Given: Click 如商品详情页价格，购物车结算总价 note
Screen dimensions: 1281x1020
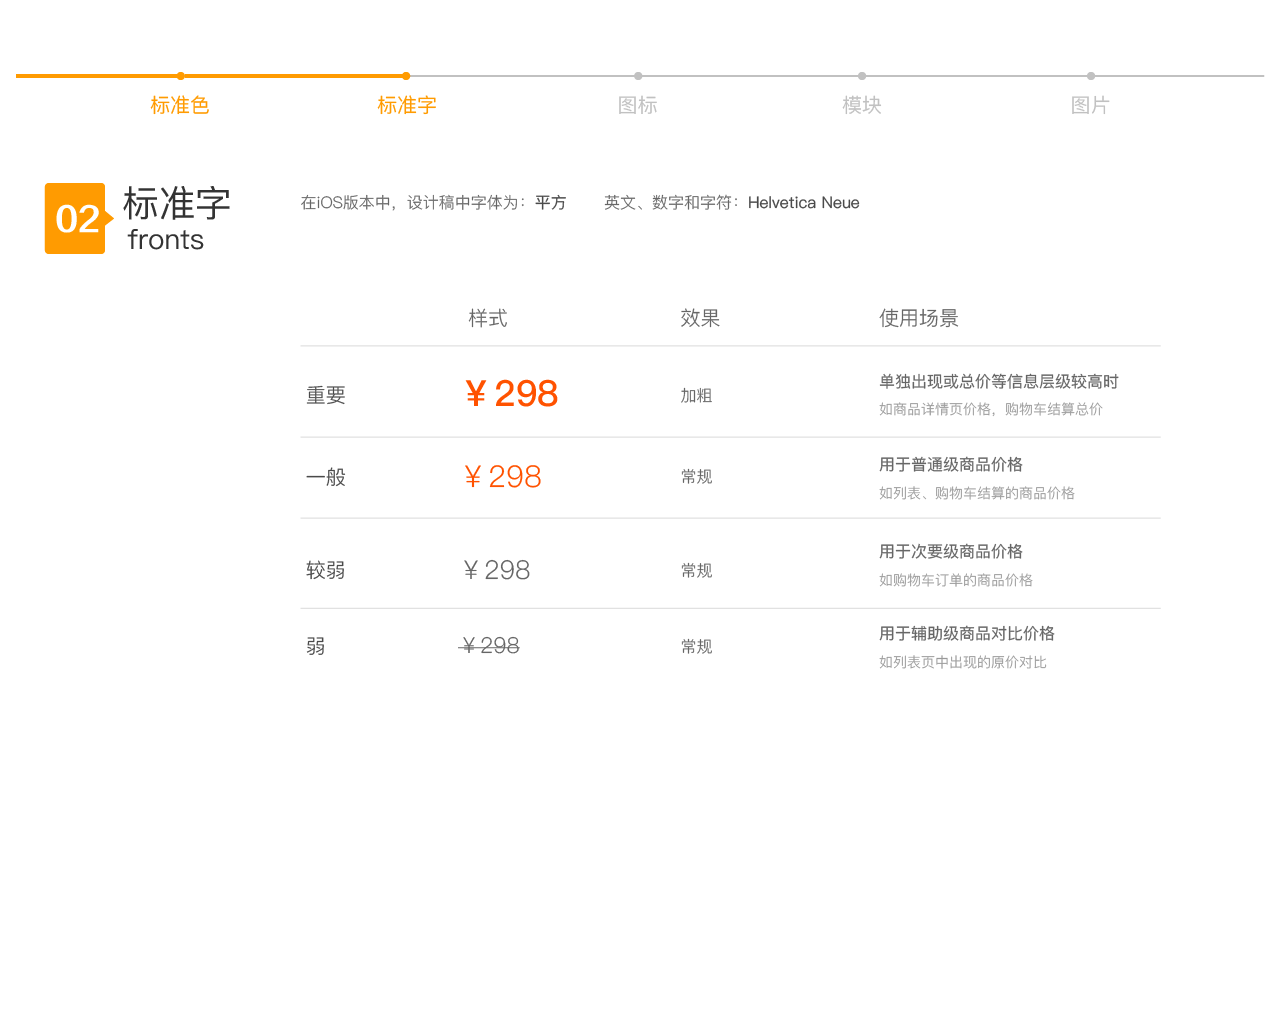Looking at the screenshot, I should tap(991, 409).
